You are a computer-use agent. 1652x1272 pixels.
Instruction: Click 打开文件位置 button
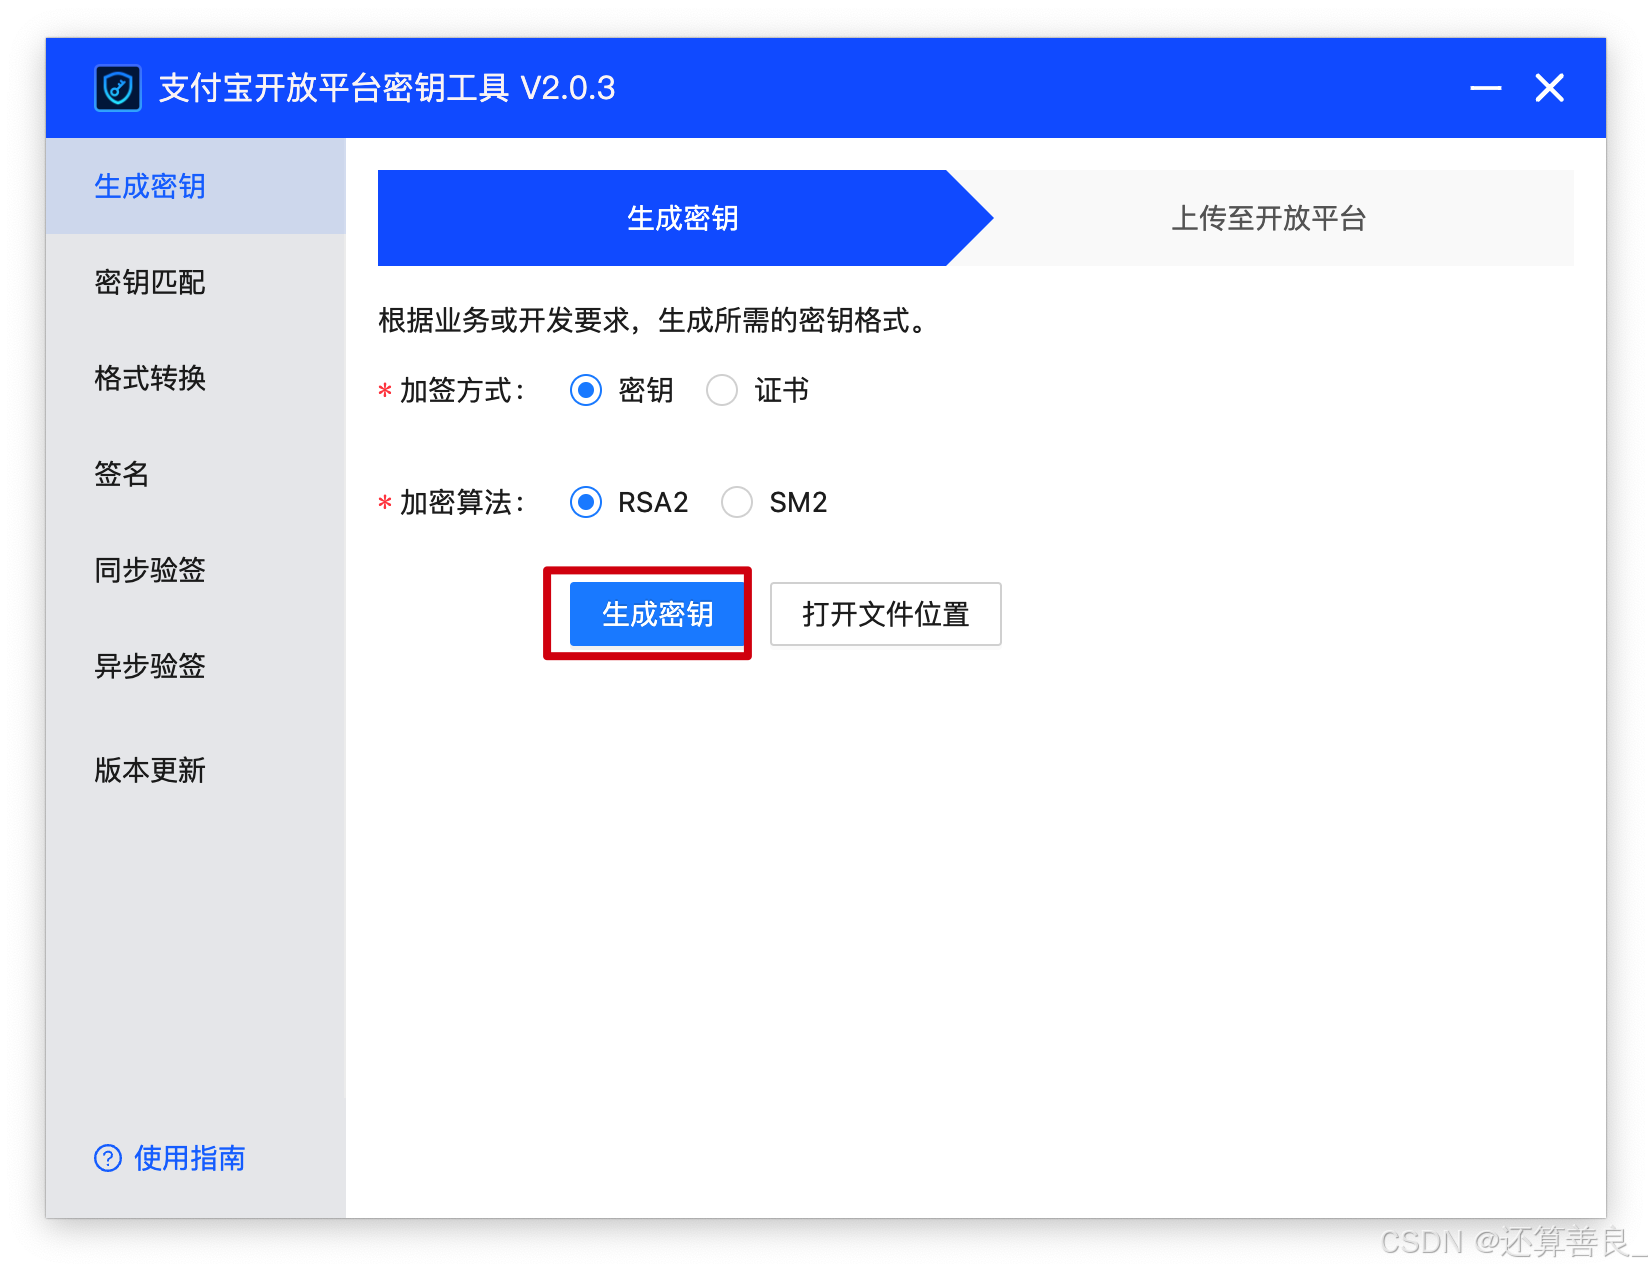click(886, 614)
